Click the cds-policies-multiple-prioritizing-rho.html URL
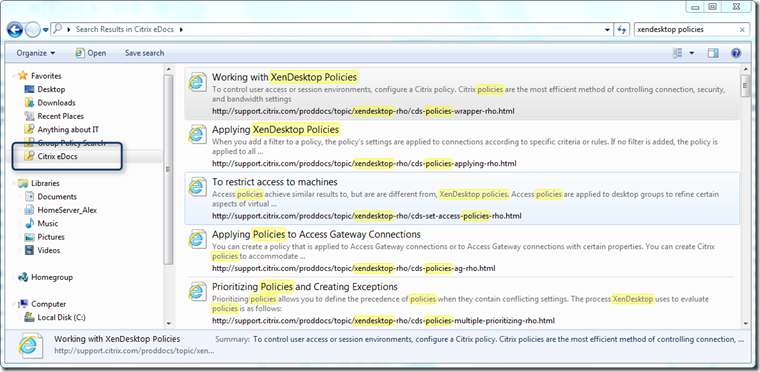760x372 pixels. click(383, 321)
